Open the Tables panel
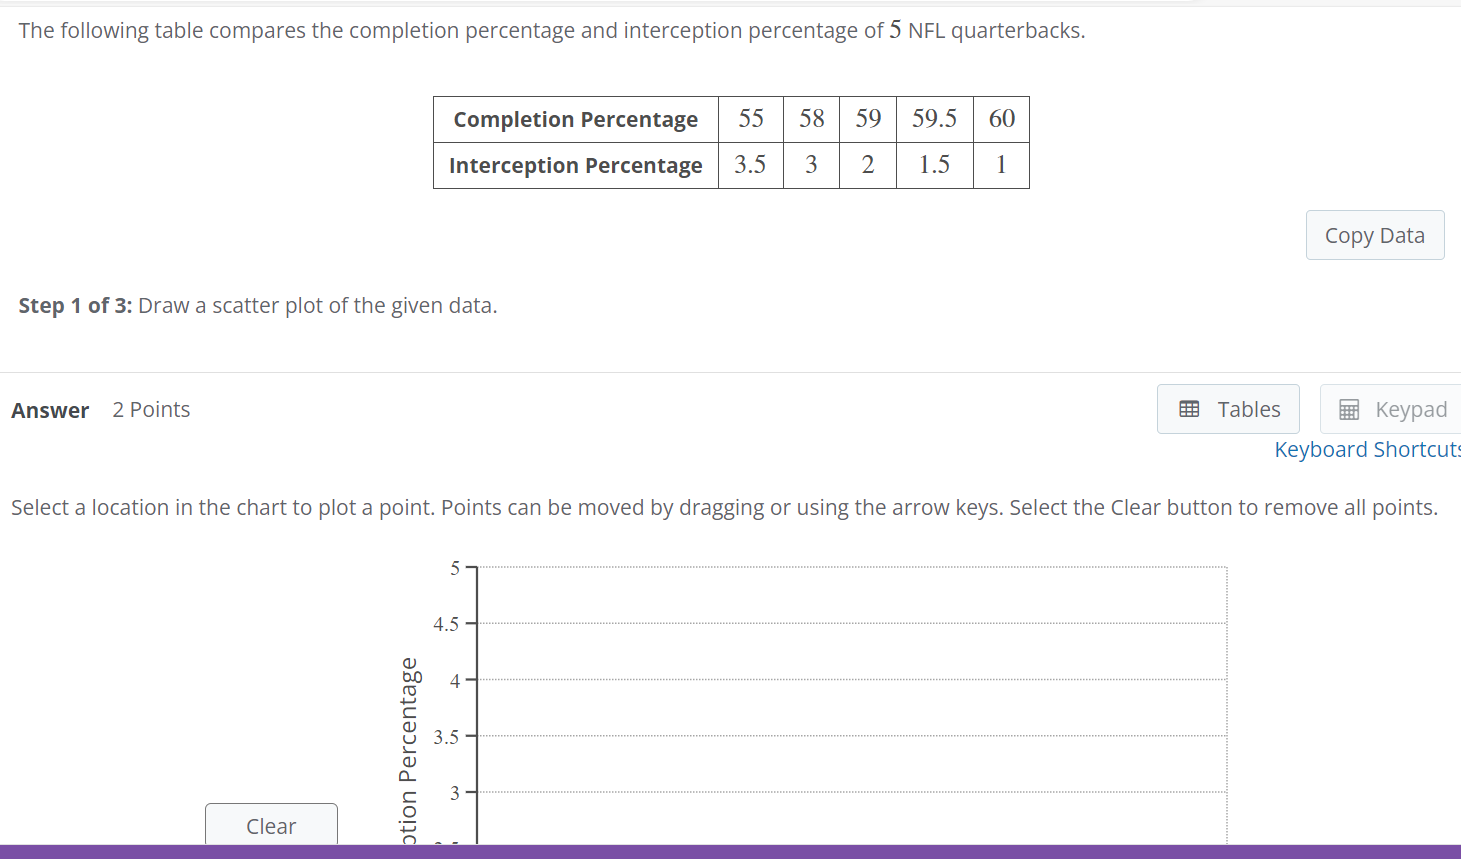The width and height of the screenshot is (1461, 859). pyautogui.click(x=1228, y=408)
